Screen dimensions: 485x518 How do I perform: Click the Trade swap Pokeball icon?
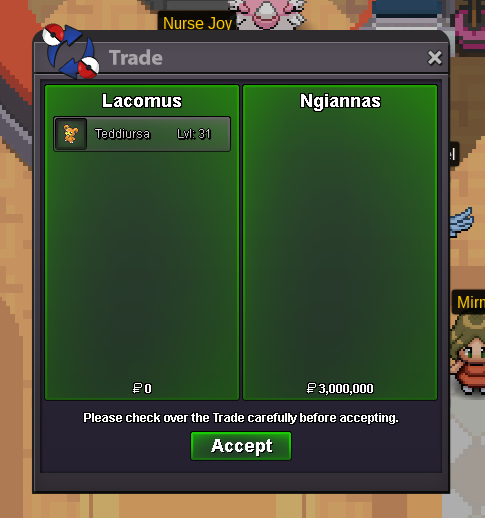tap(71, 51)
